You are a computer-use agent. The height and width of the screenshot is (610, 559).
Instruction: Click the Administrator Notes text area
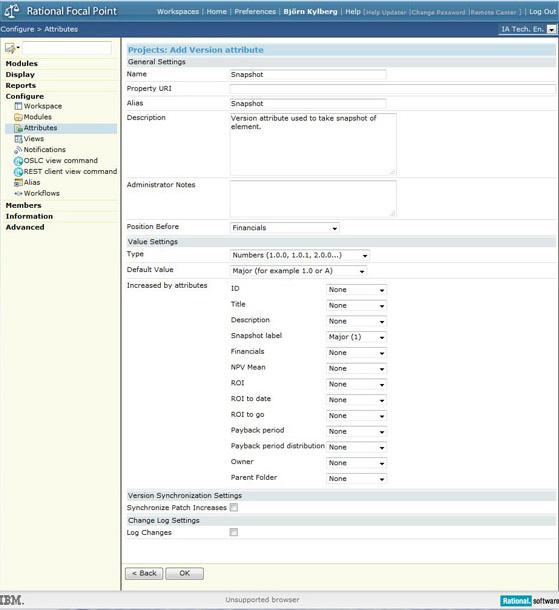(313, 199)
